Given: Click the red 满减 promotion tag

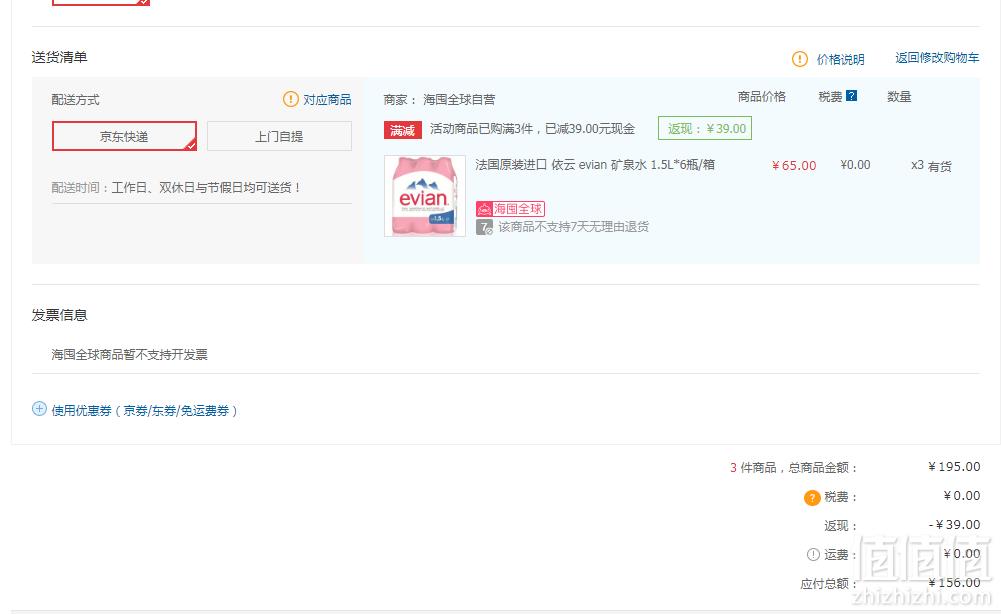Looking at the screenshot, I should (402, 130).
